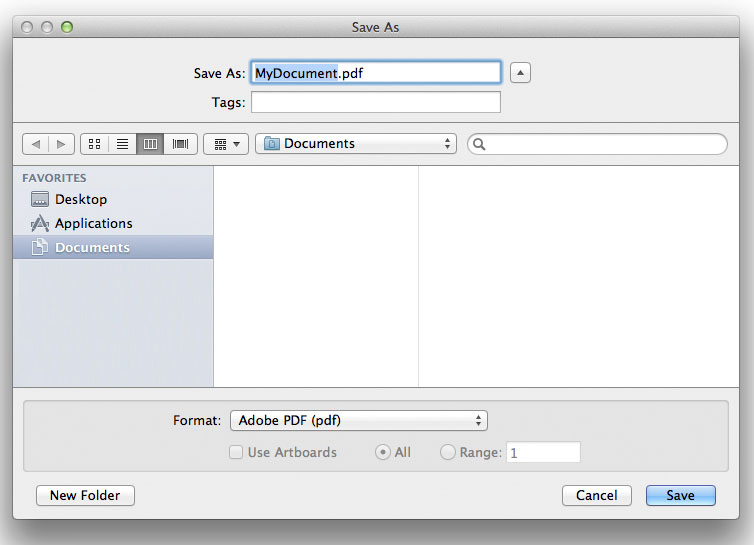The image size is (754, 545).
Task: Click the Save As filename field
Action: coord(376,73)
